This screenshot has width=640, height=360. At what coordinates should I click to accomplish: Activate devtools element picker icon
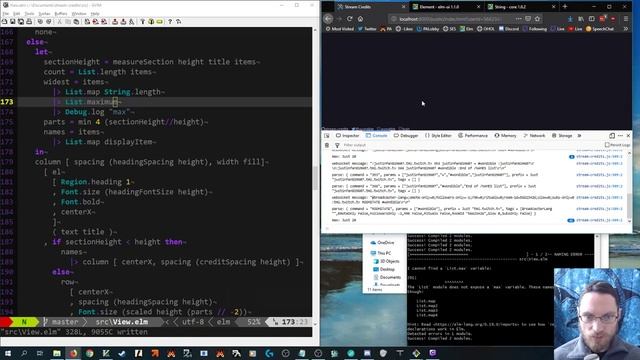[327, 136]
